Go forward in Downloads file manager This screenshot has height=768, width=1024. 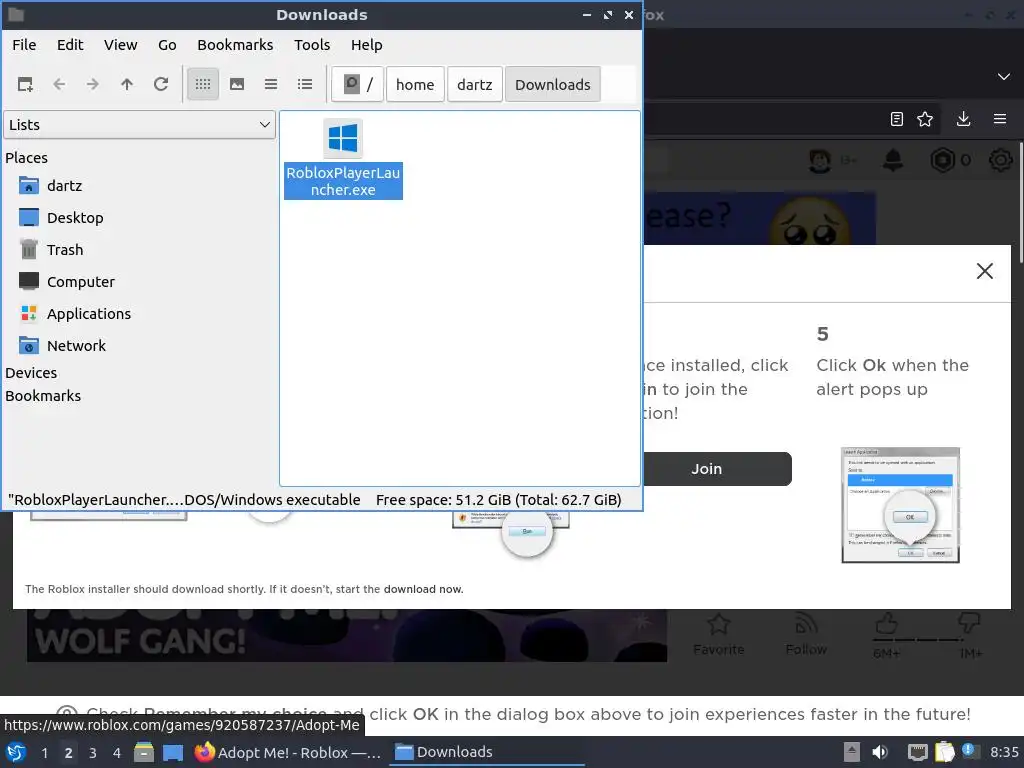pyautogui.click(x=93, y=84)
